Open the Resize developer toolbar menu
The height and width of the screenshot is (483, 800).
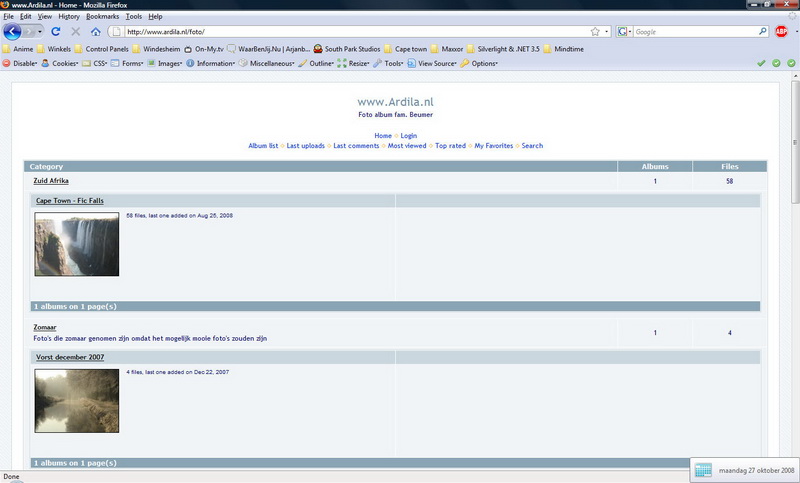353,63
